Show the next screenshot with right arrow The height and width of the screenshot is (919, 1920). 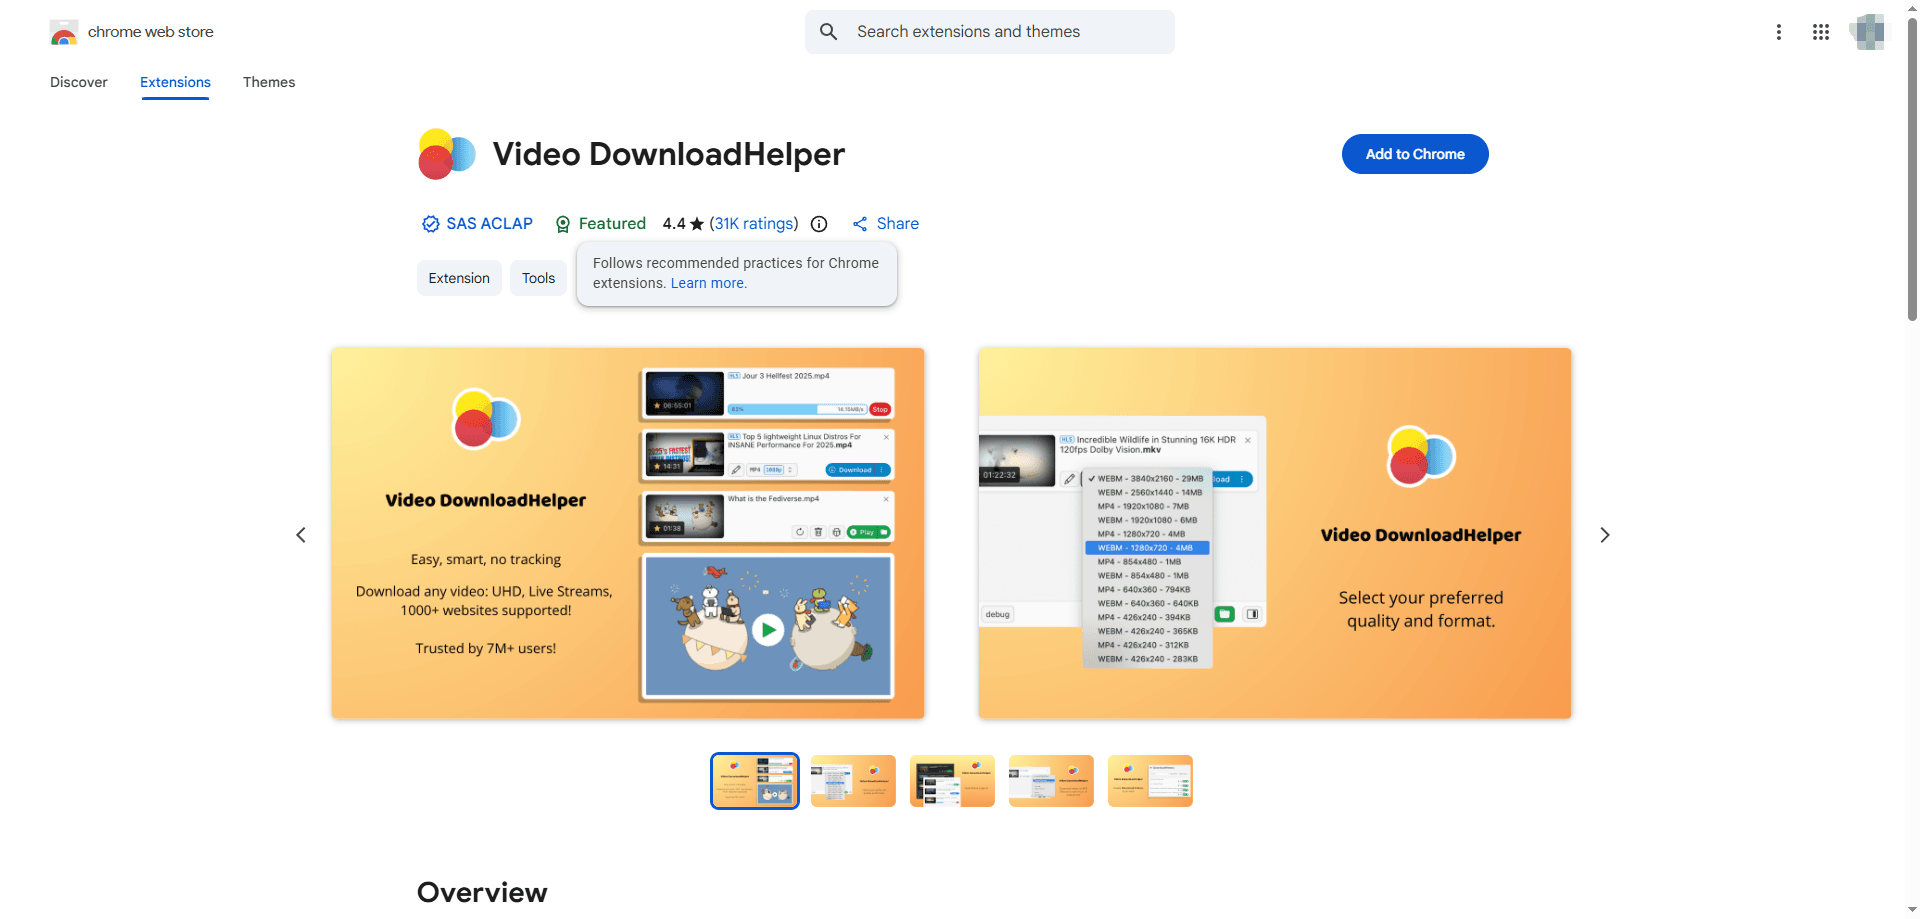(x=1604, y=535)
